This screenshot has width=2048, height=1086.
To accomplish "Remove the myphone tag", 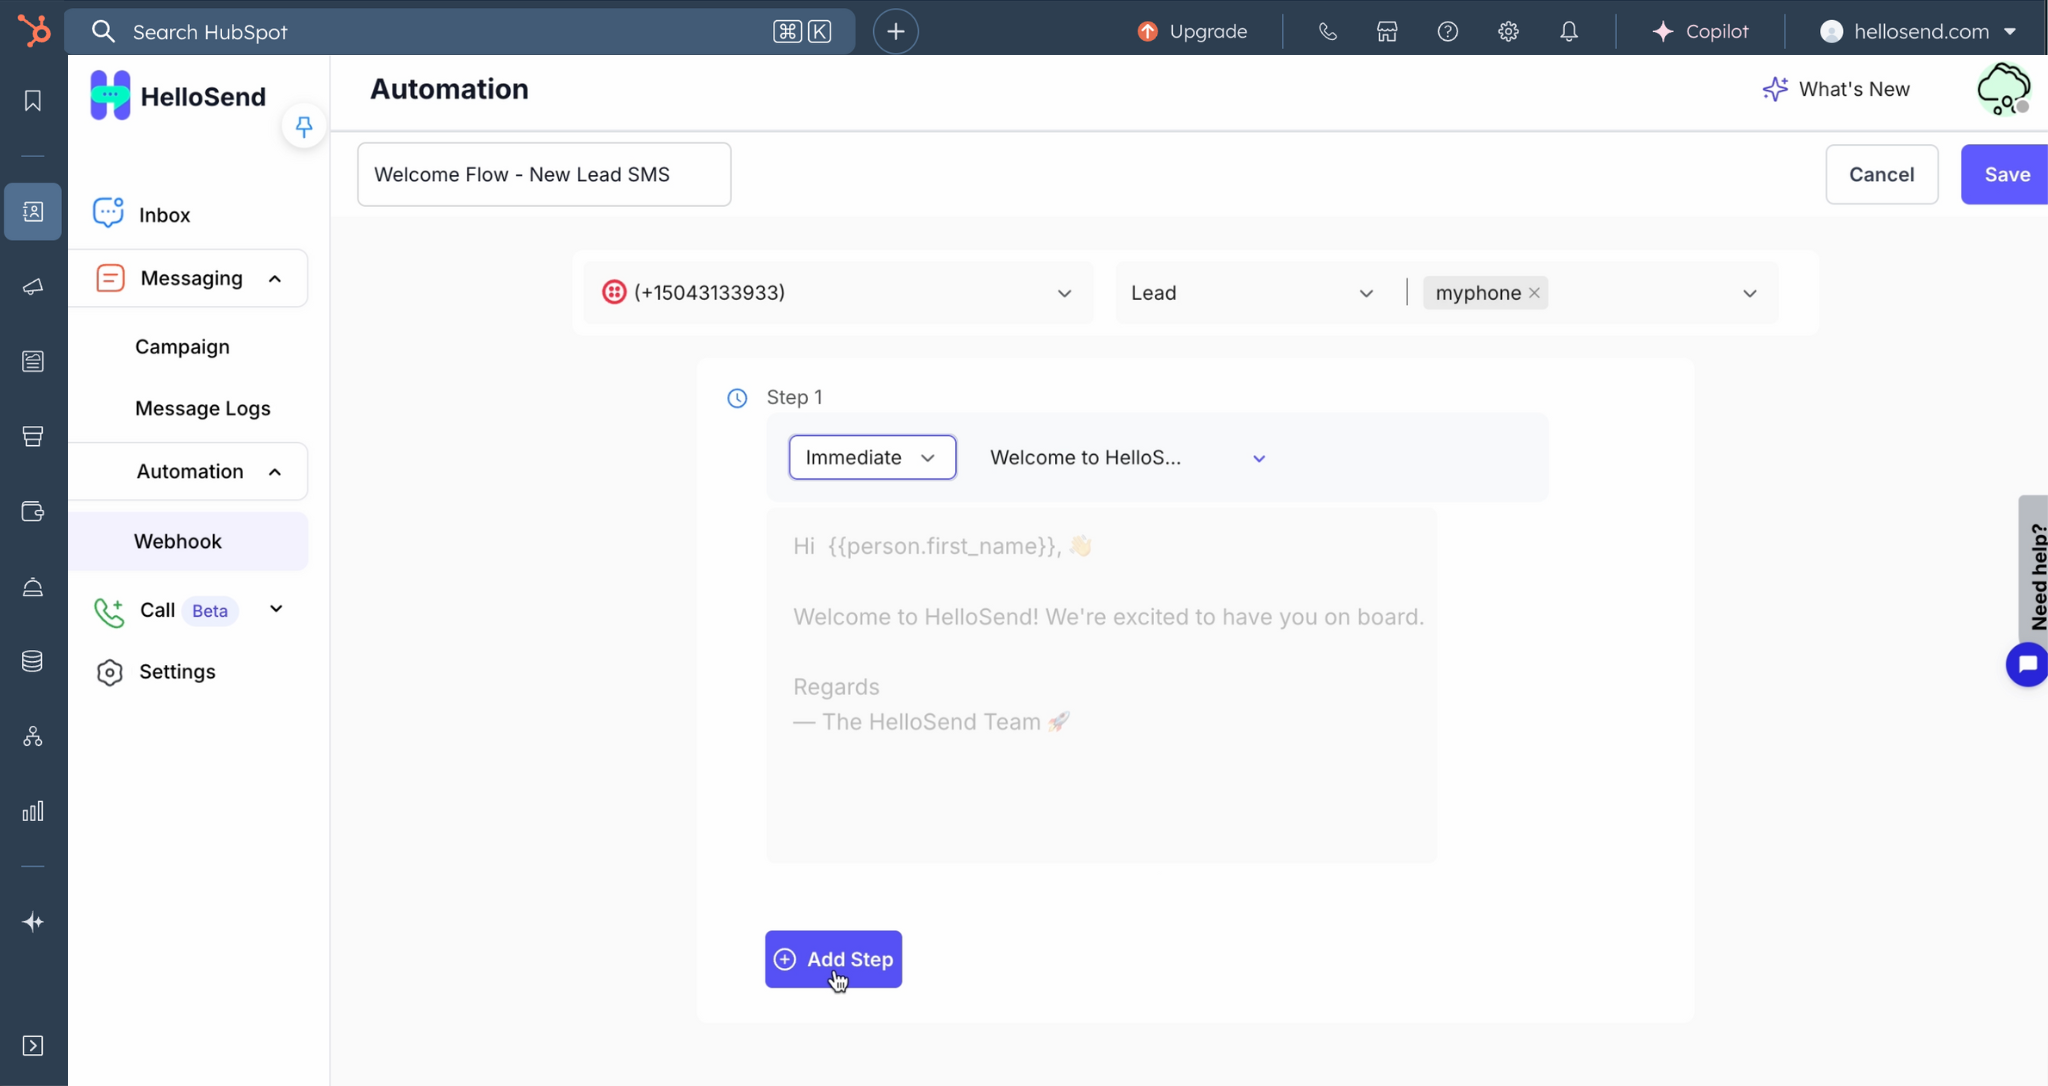I will point(1534,293).
